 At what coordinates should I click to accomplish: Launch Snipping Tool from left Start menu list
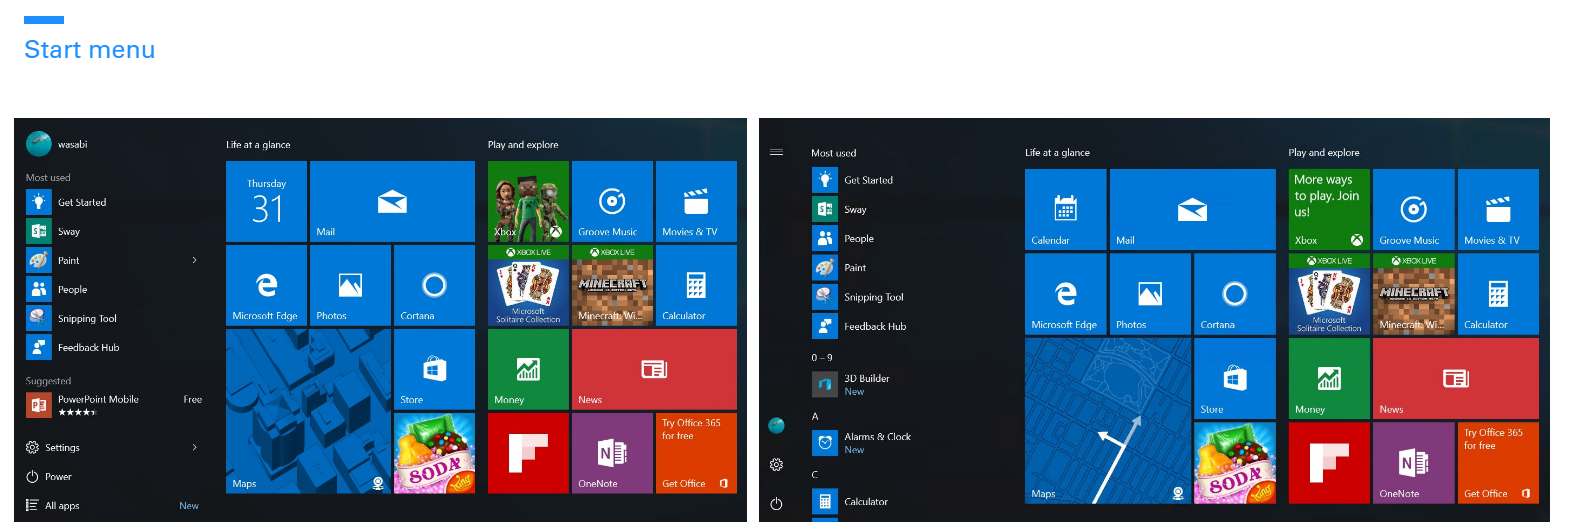point(114,318)
